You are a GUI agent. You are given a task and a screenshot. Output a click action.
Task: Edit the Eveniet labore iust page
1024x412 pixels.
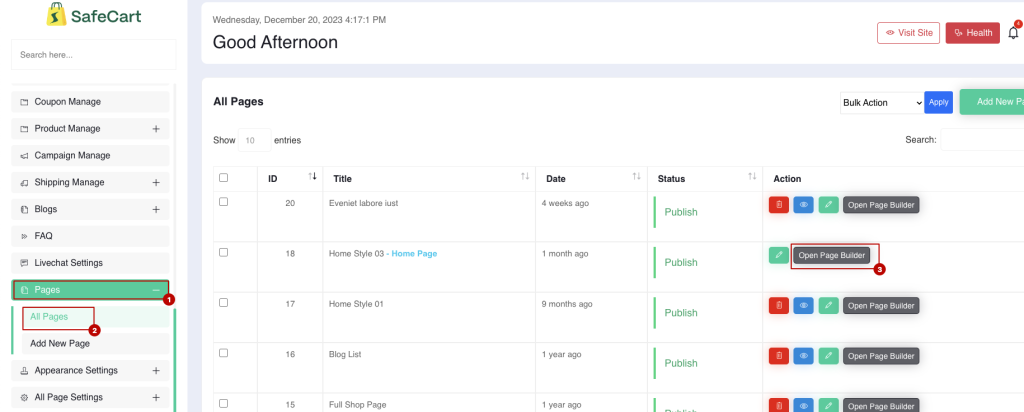point(828,205)
